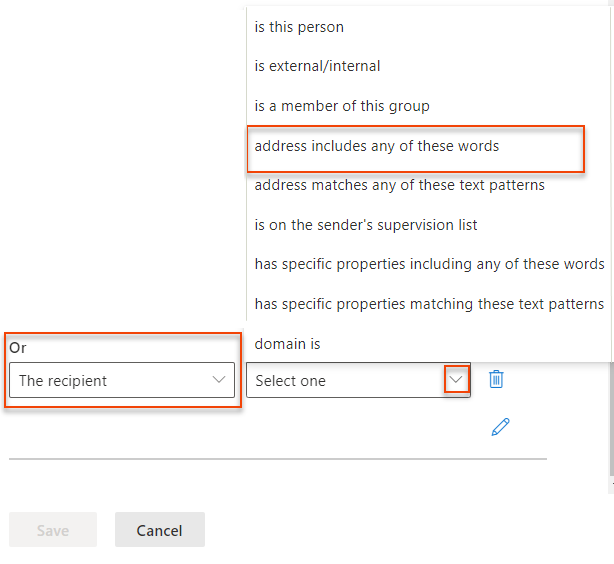Click the 'Or' condition label
614x564 pixels.
18,347
